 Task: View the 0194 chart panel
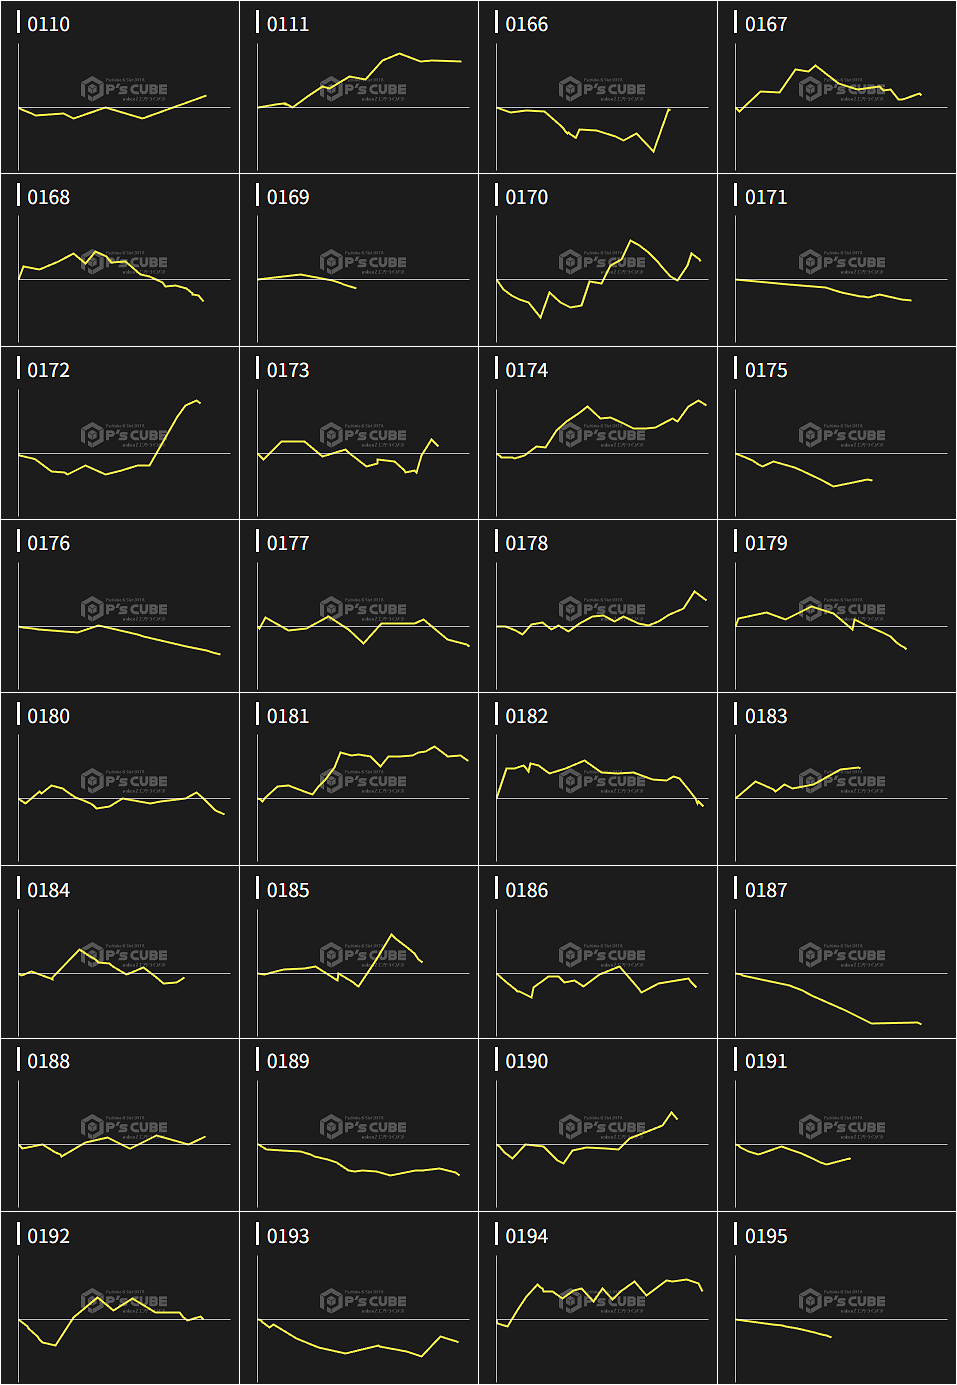point(598,1311)
